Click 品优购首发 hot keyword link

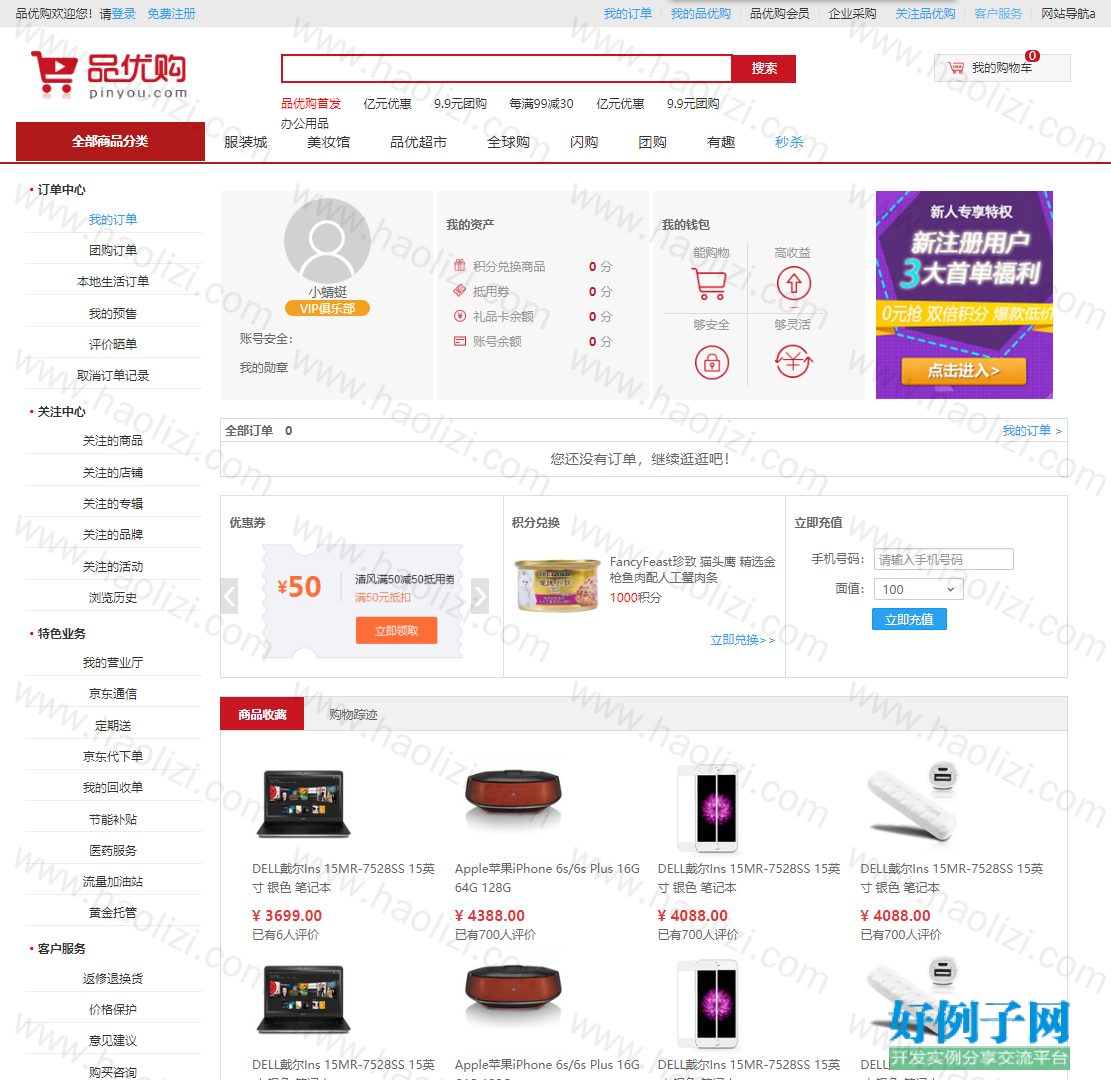[311, 103]
